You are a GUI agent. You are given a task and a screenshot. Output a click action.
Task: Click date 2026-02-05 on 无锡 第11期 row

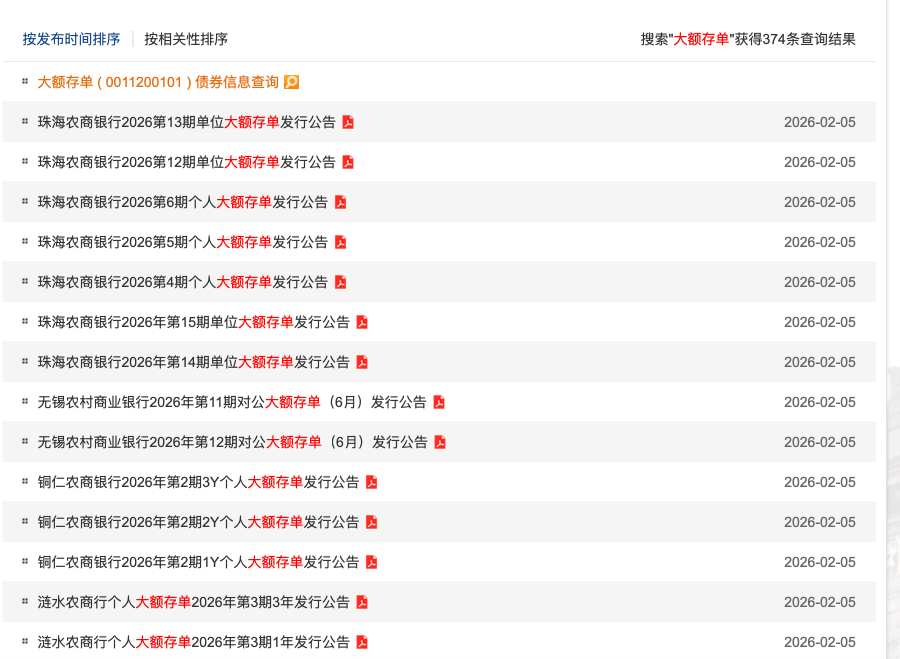click(x=820, y=402)
